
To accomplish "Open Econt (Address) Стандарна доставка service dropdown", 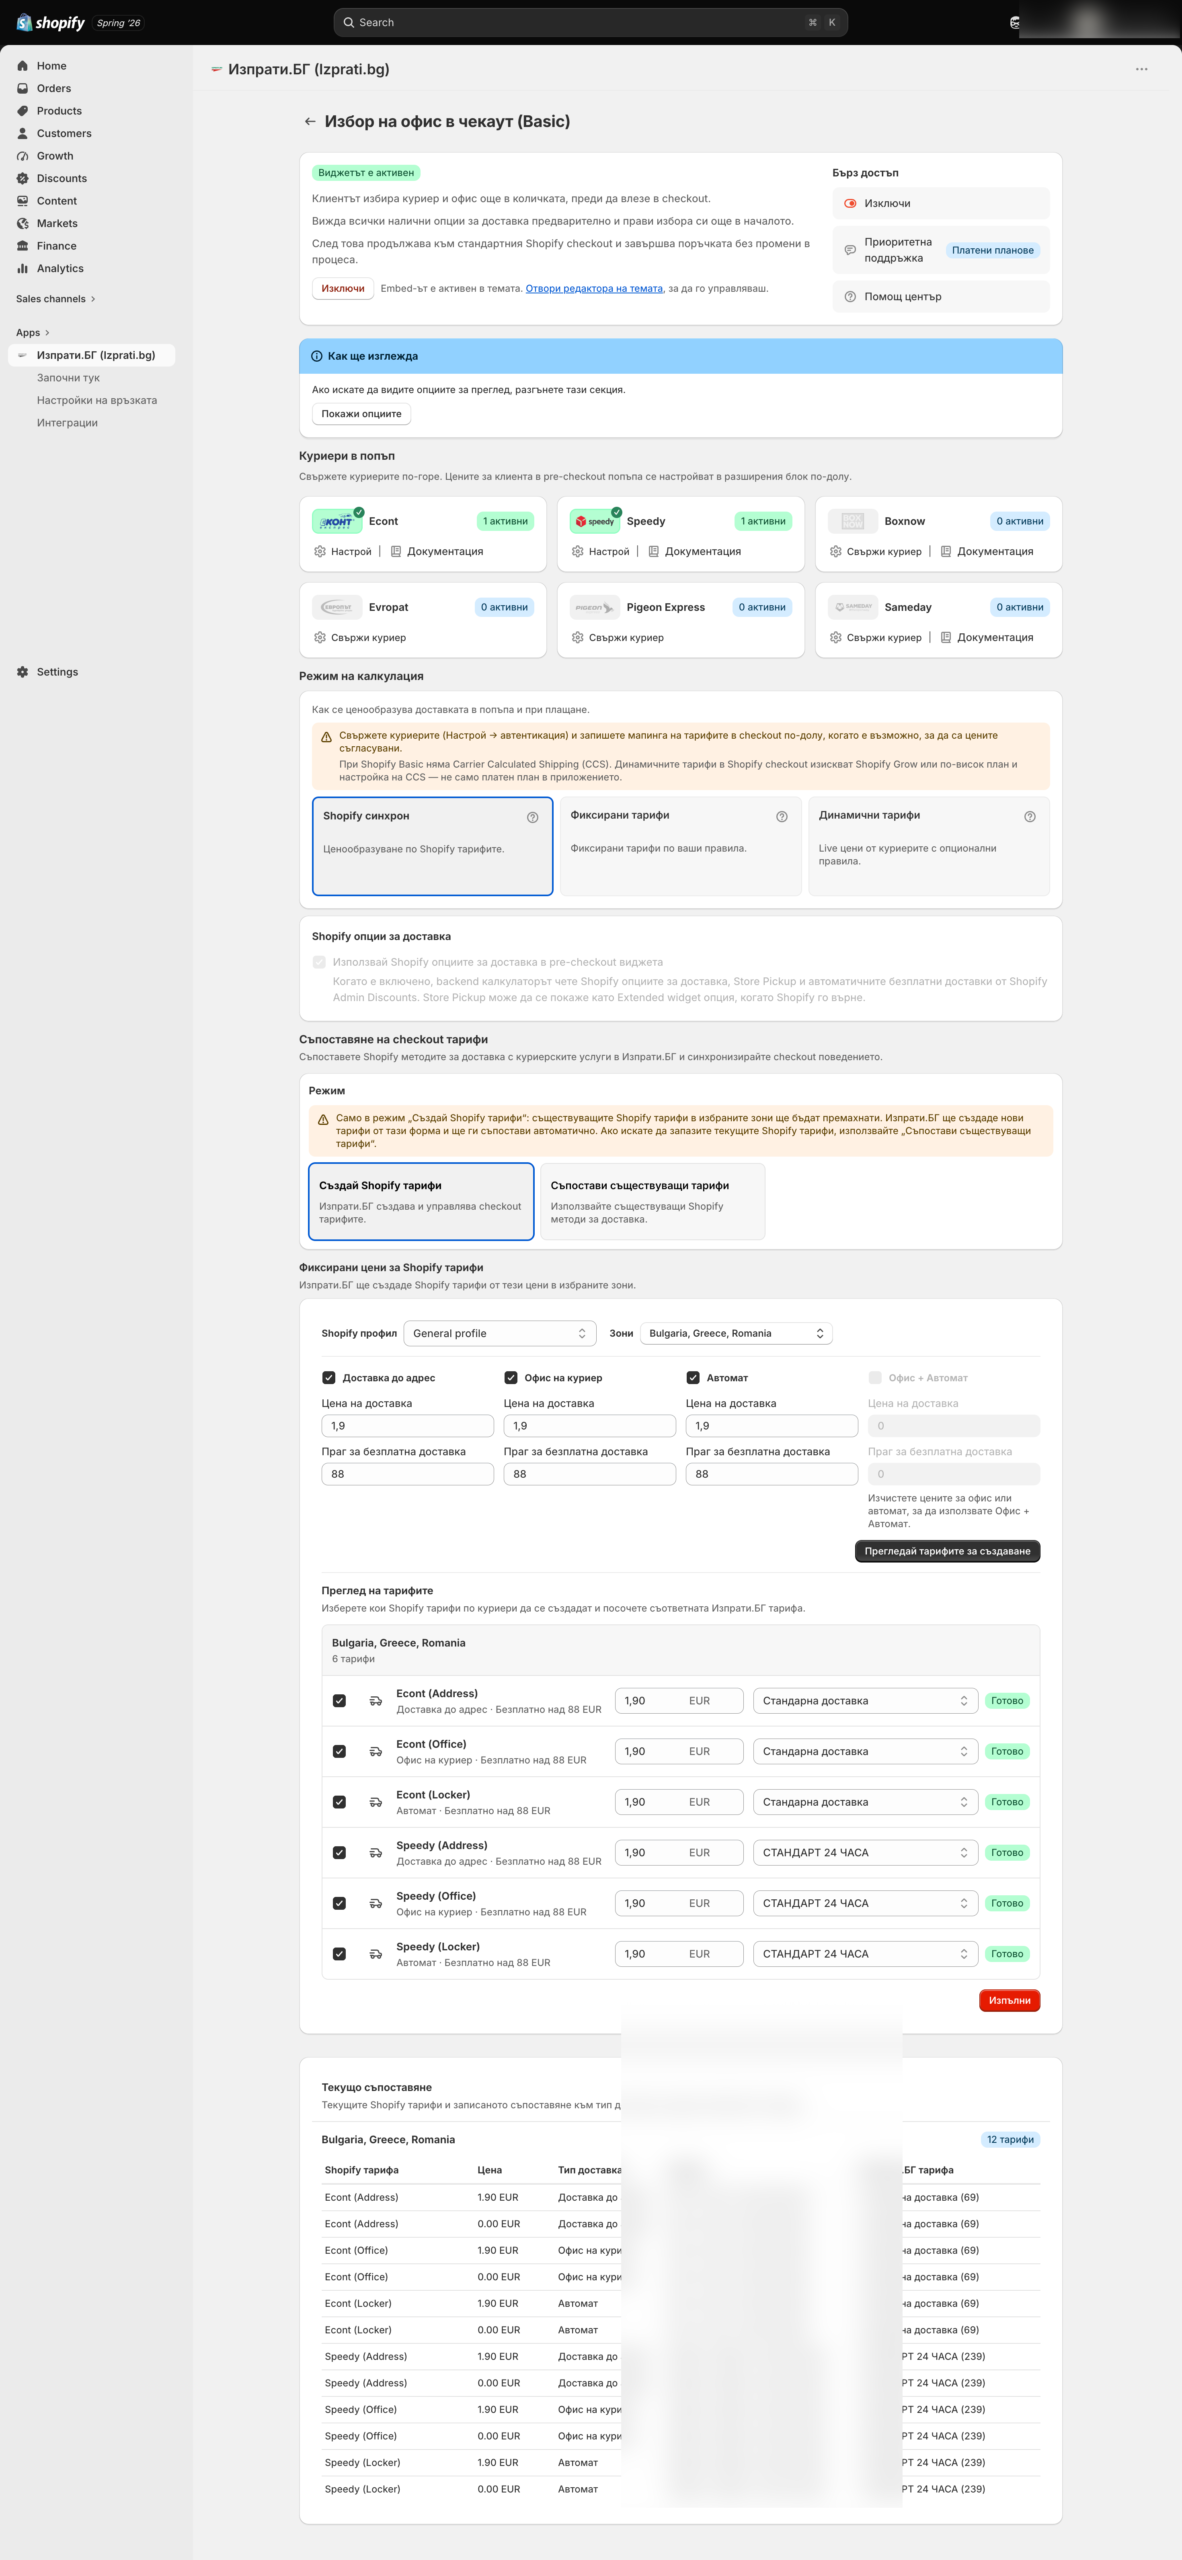I will tap(865, 1701).
